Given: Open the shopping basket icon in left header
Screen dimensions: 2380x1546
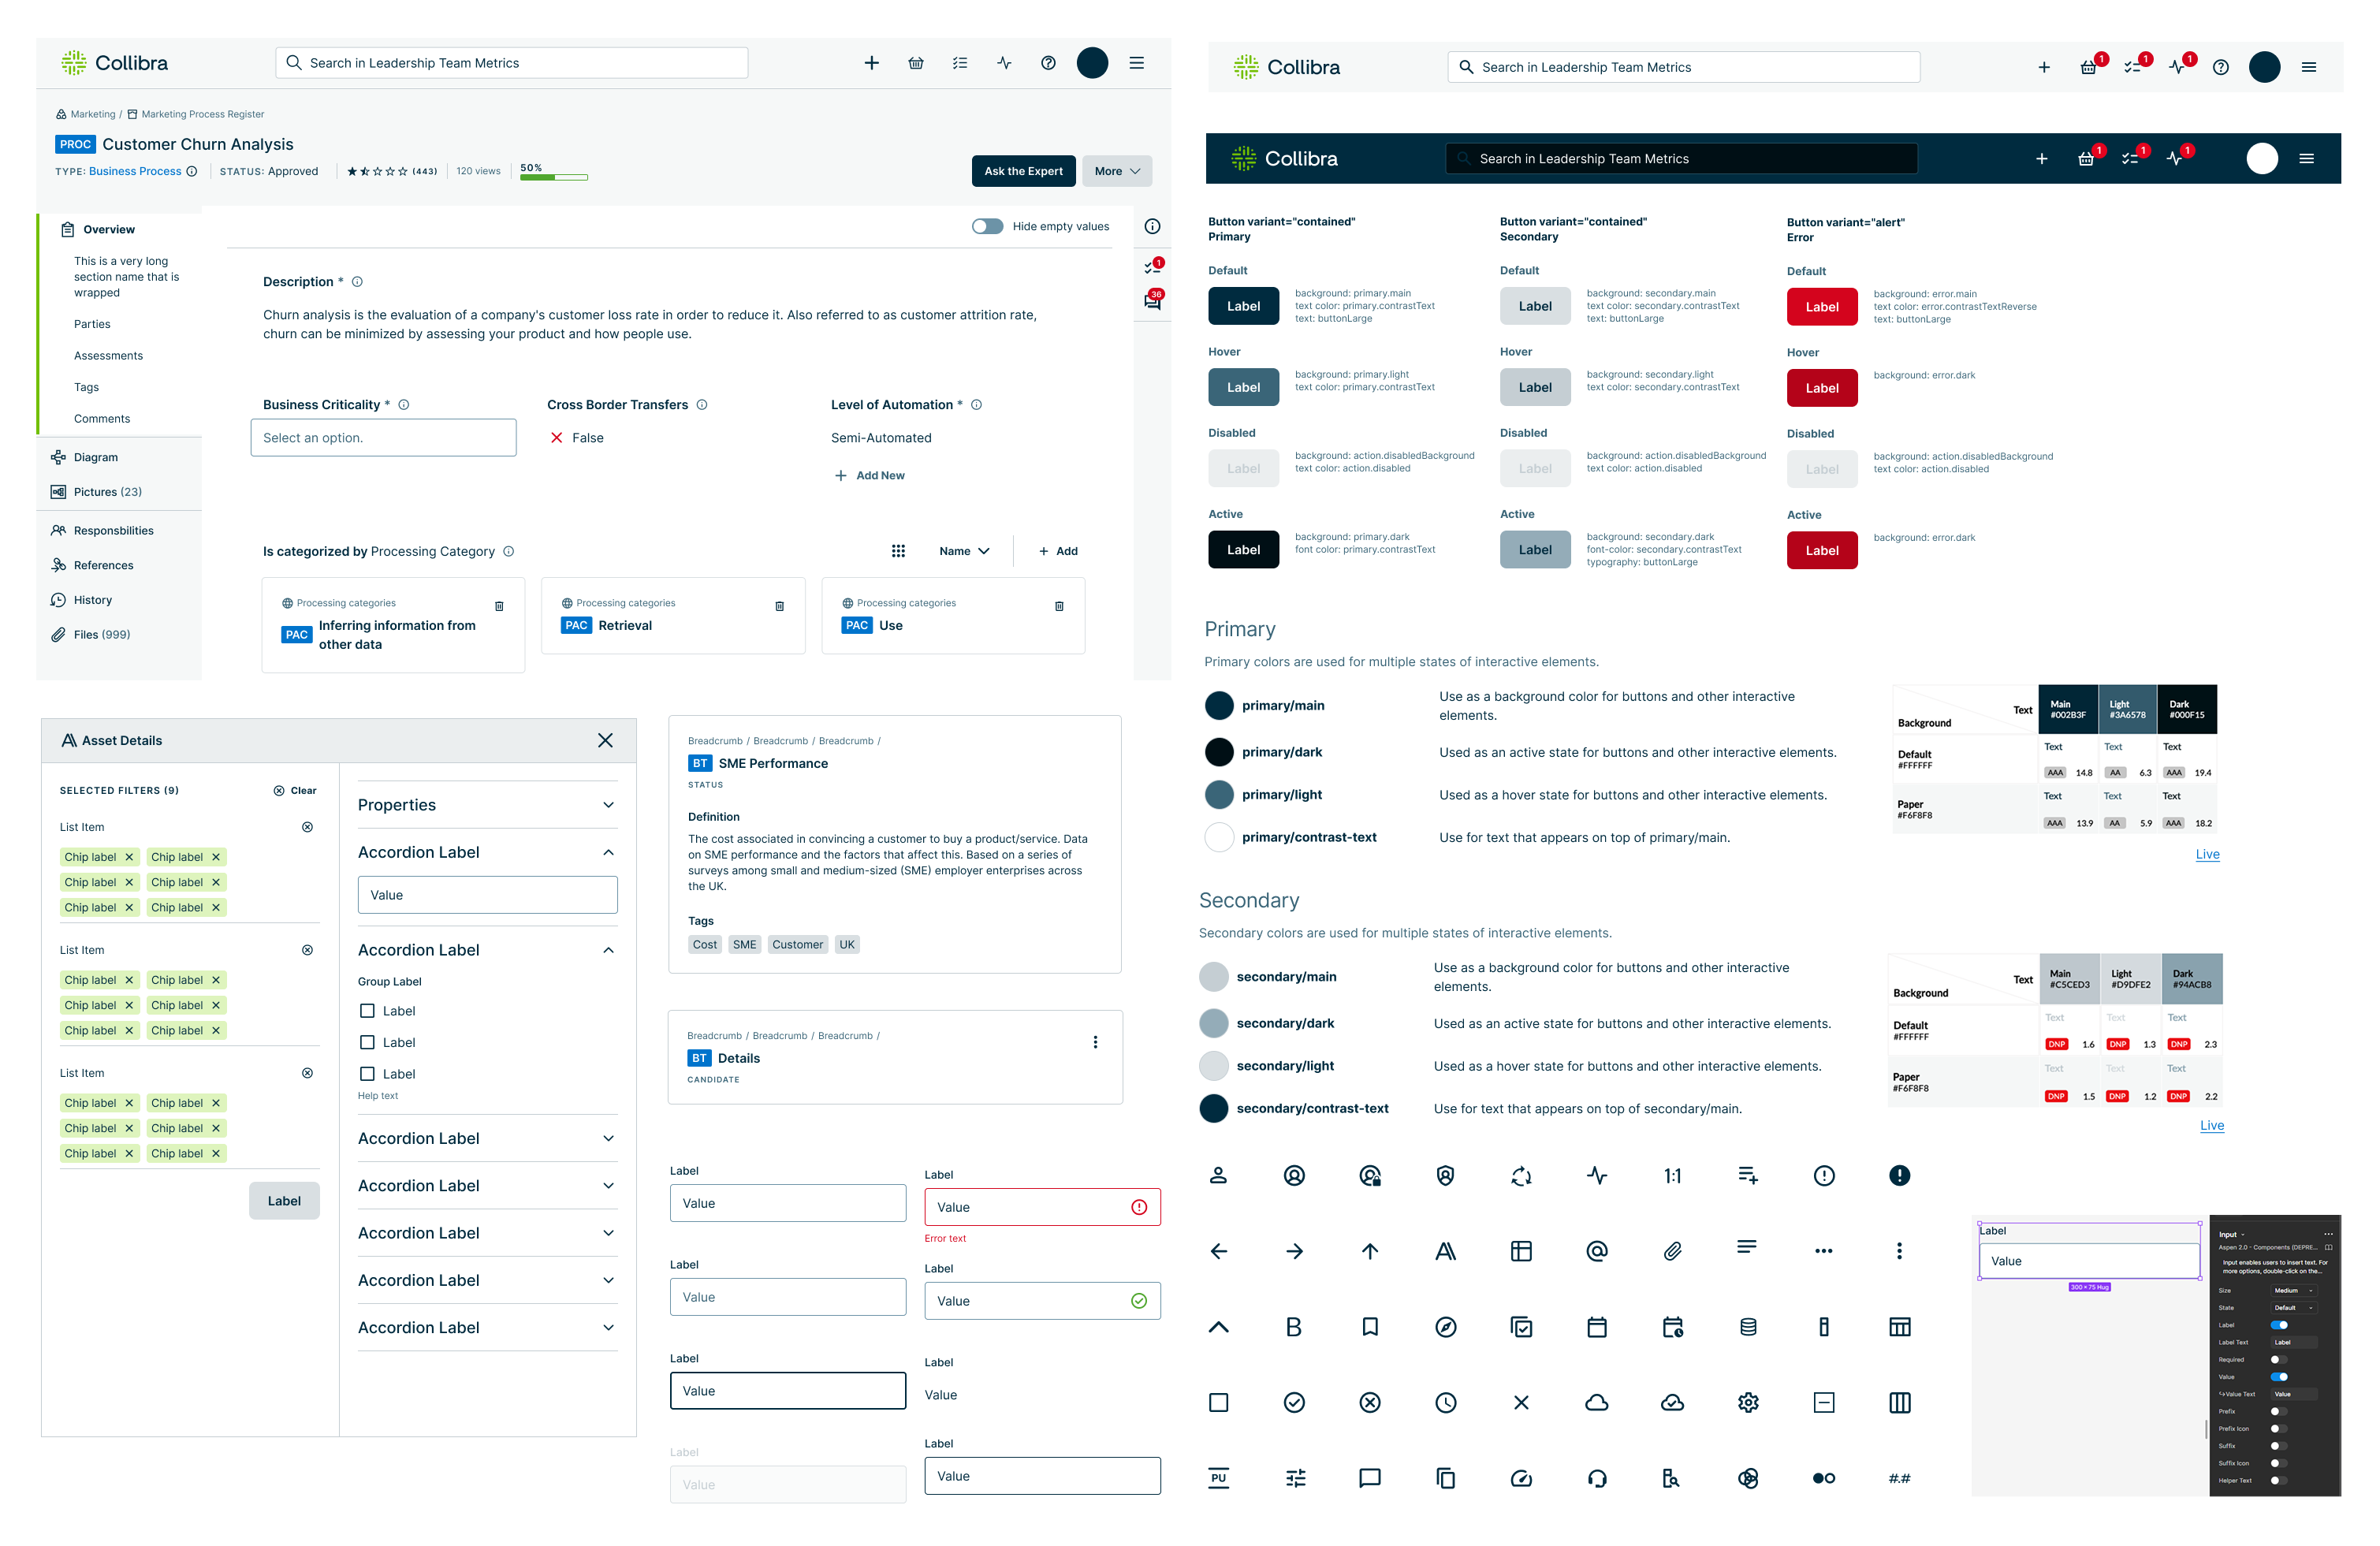Looking at the screenshot, I should coord(915,63).
